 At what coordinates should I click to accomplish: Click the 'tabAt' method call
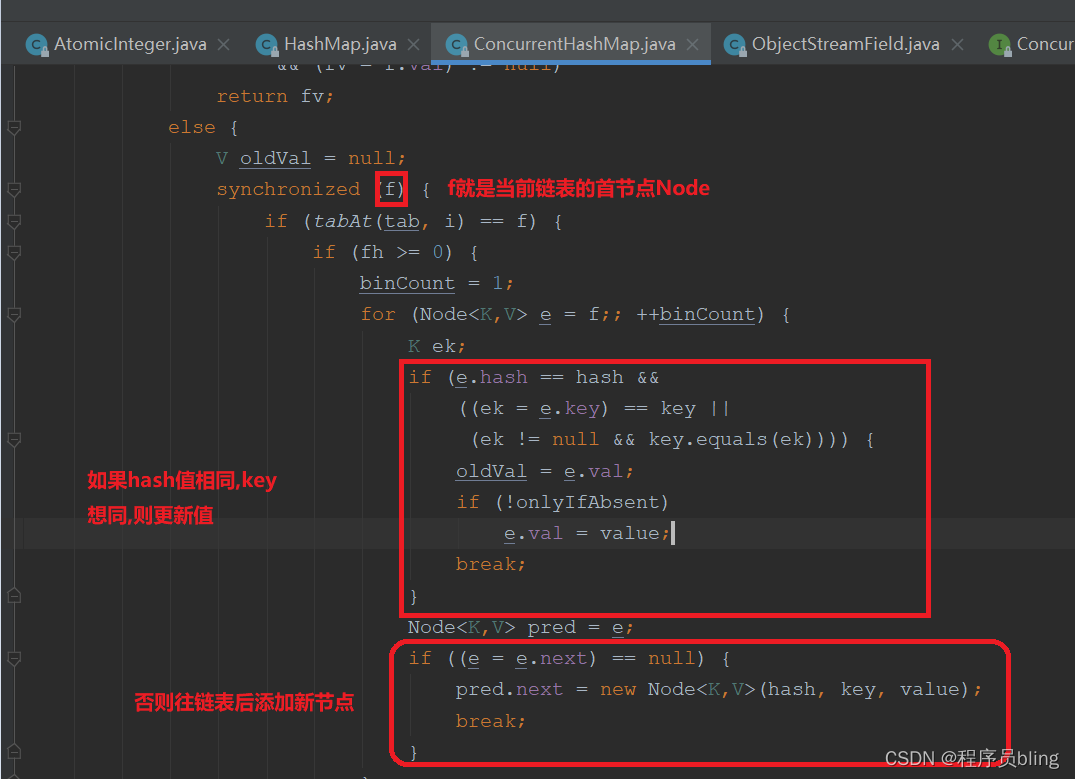click(x=342, y=221)
